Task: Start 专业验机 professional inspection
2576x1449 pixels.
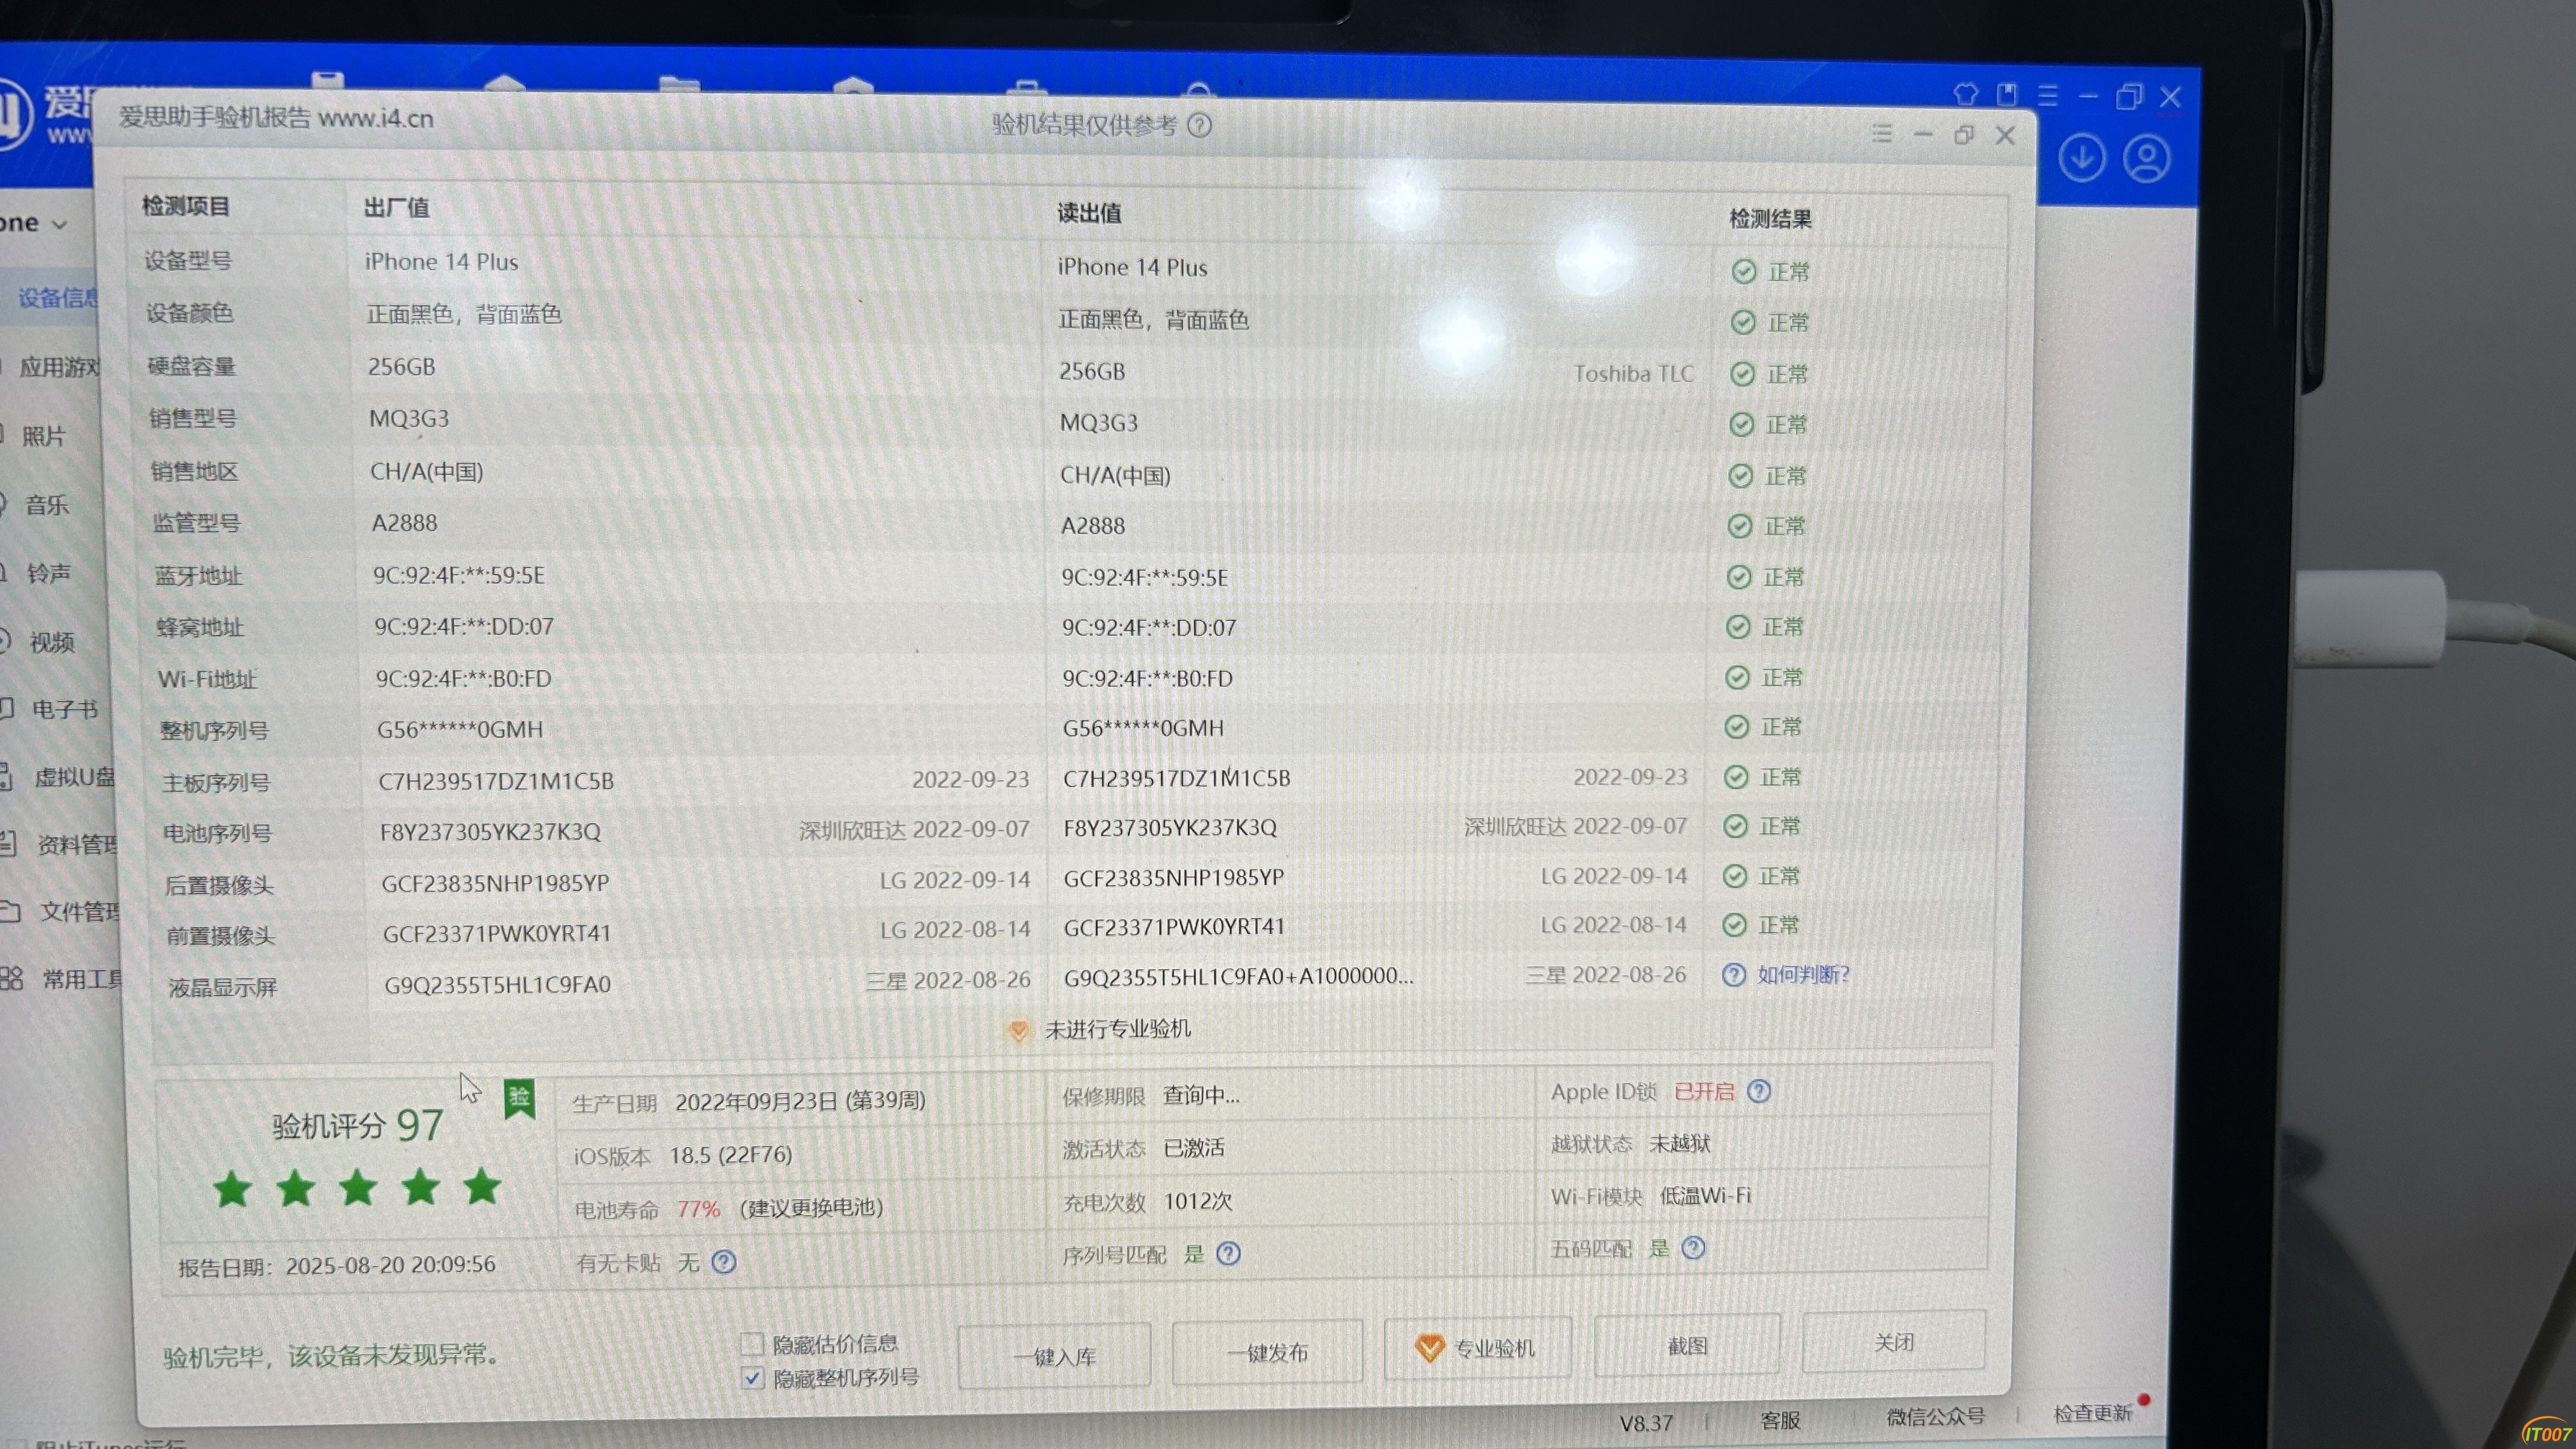Action: point(1477,1348)
